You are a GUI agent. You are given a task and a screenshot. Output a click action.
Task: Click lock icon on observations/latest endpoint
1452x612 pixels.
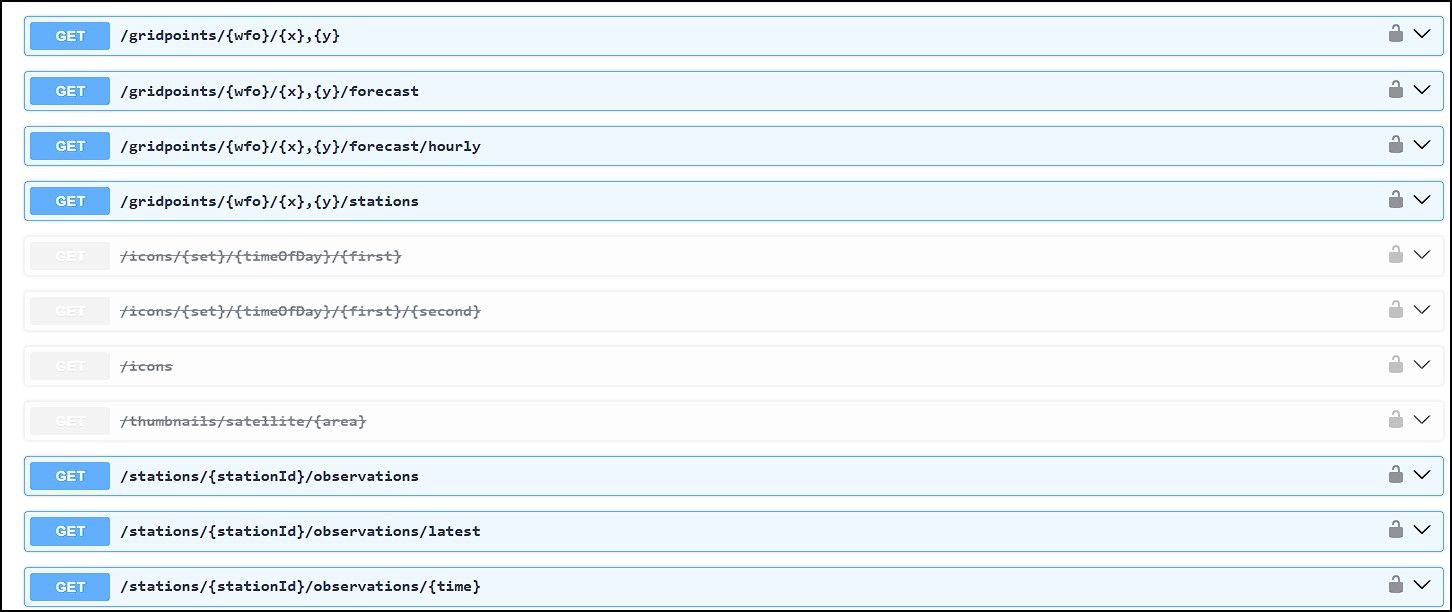click(1395, 530)
